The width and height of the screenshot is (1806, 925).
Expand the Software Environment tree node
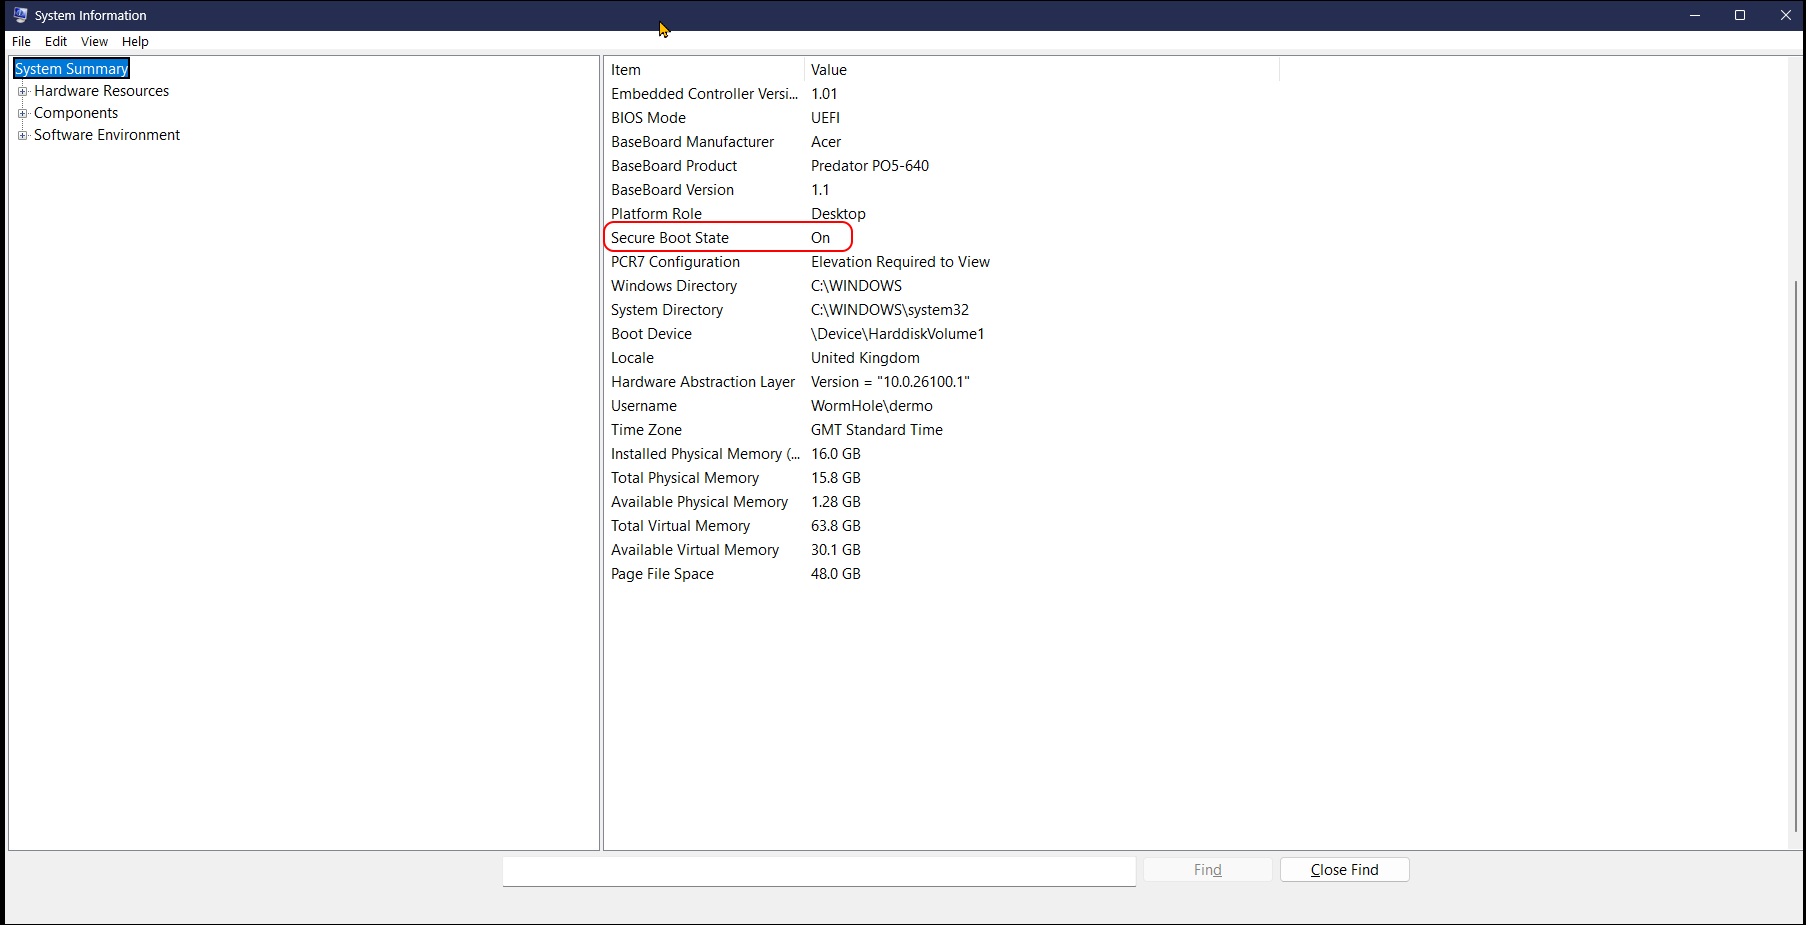(x=22, y=135)
